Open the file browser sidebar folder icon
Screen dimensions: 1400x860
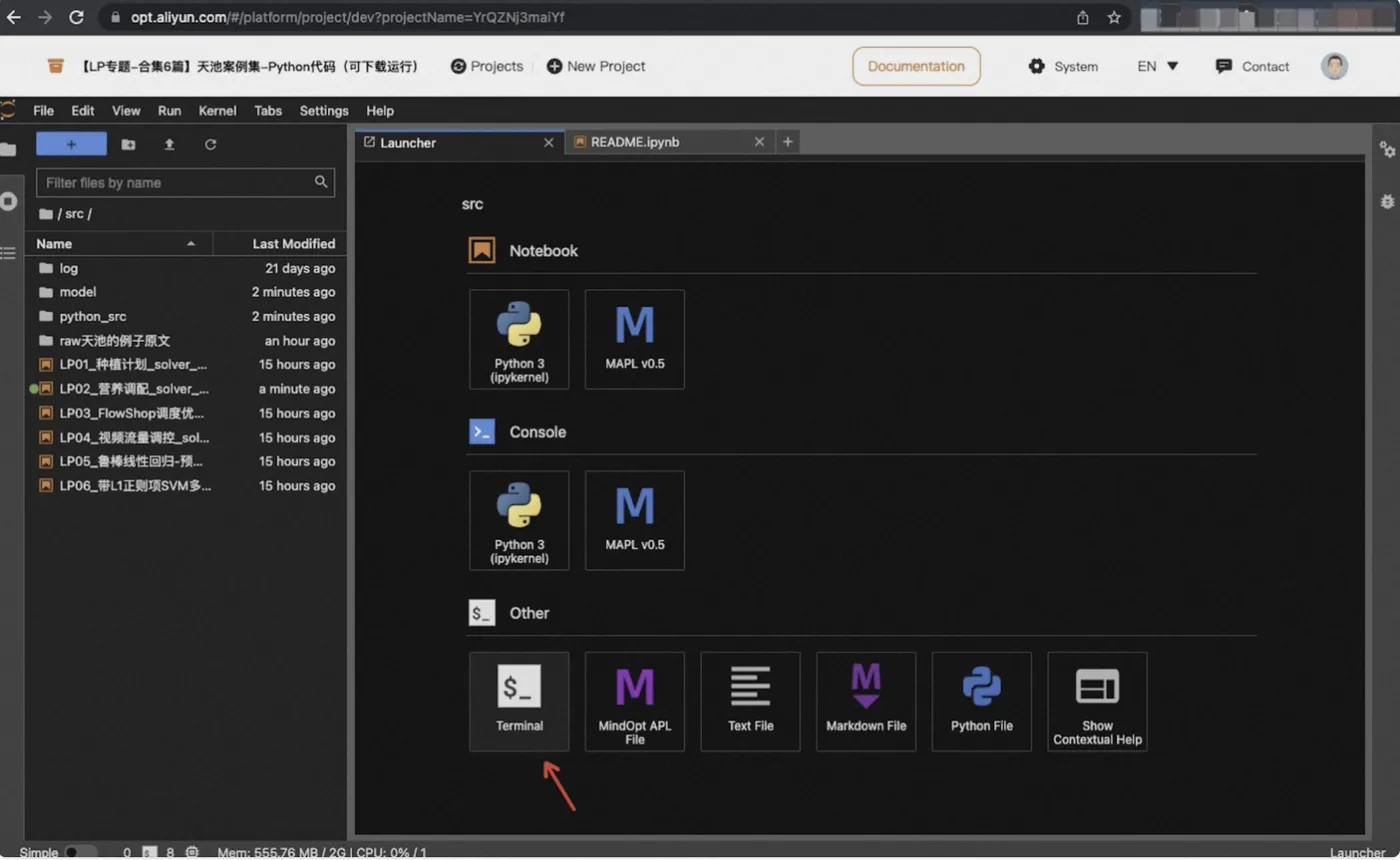[8, 150]
